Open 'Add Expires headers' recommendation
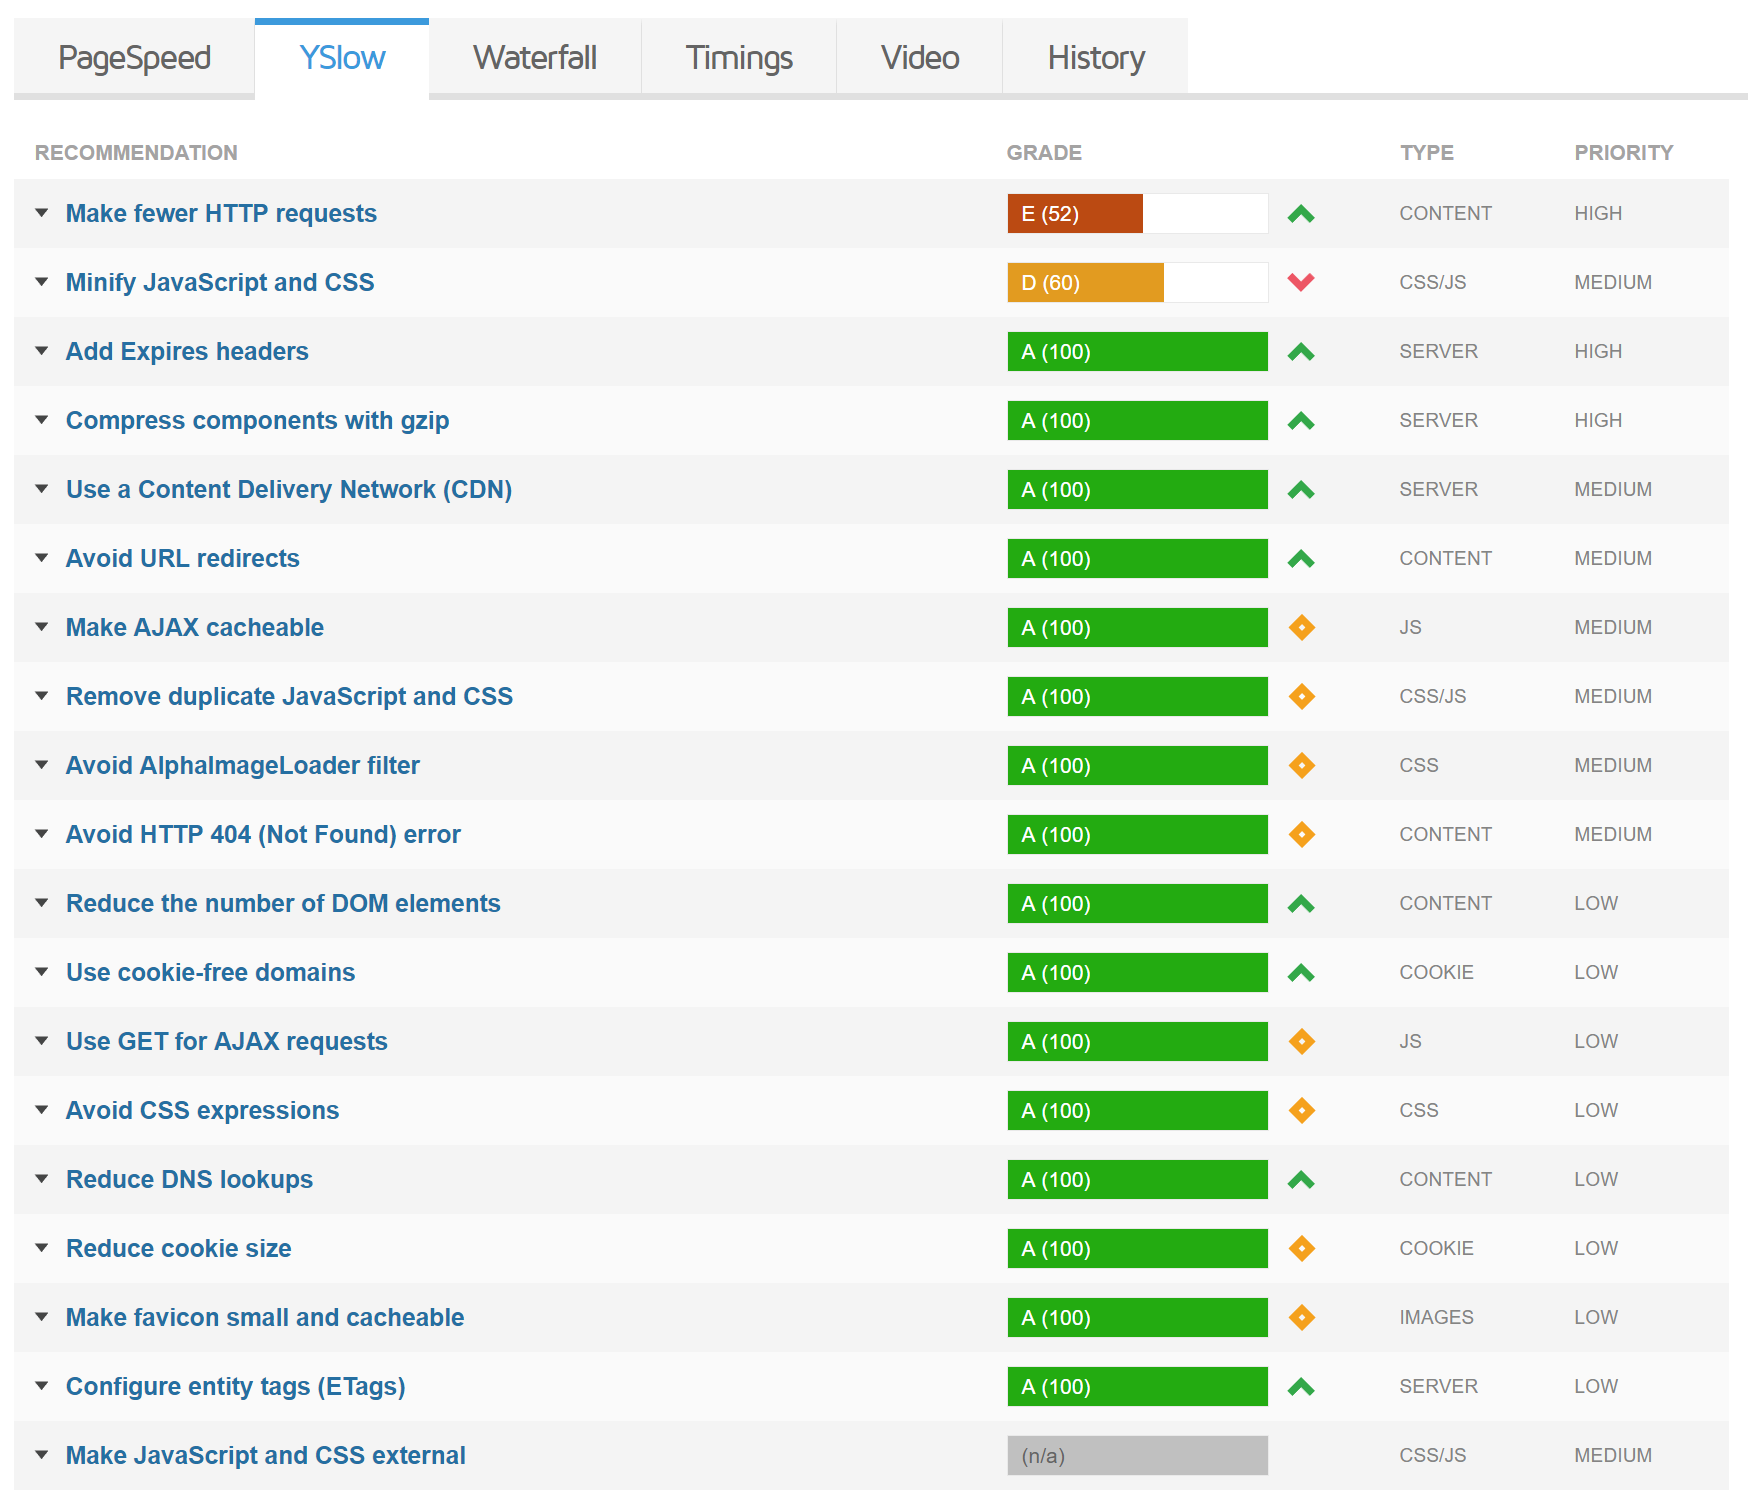This screenshot has width=1748, height=1508. coord(187,351)
